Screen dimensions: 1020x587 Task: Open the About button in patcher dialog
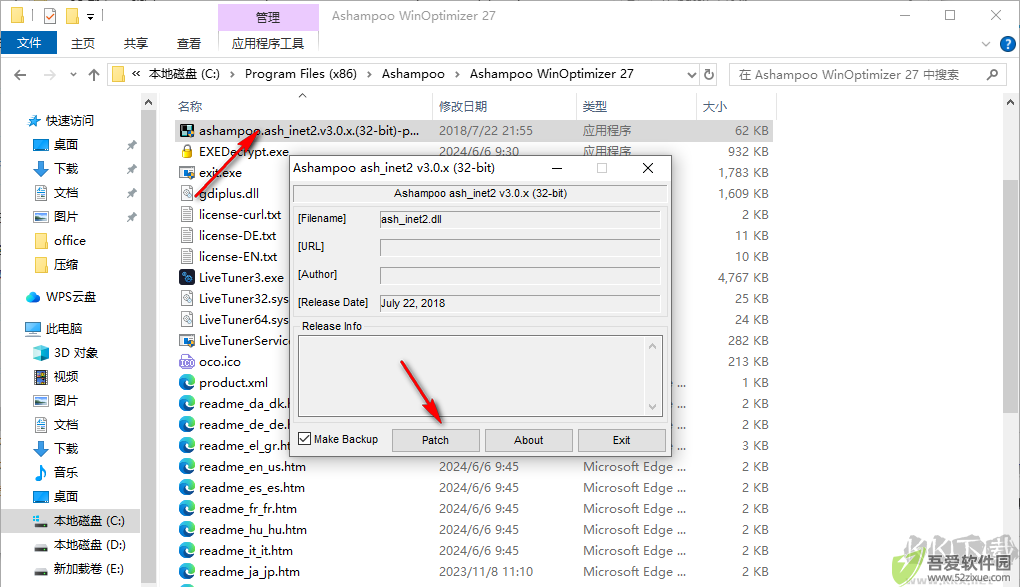[x=528, y=440]
